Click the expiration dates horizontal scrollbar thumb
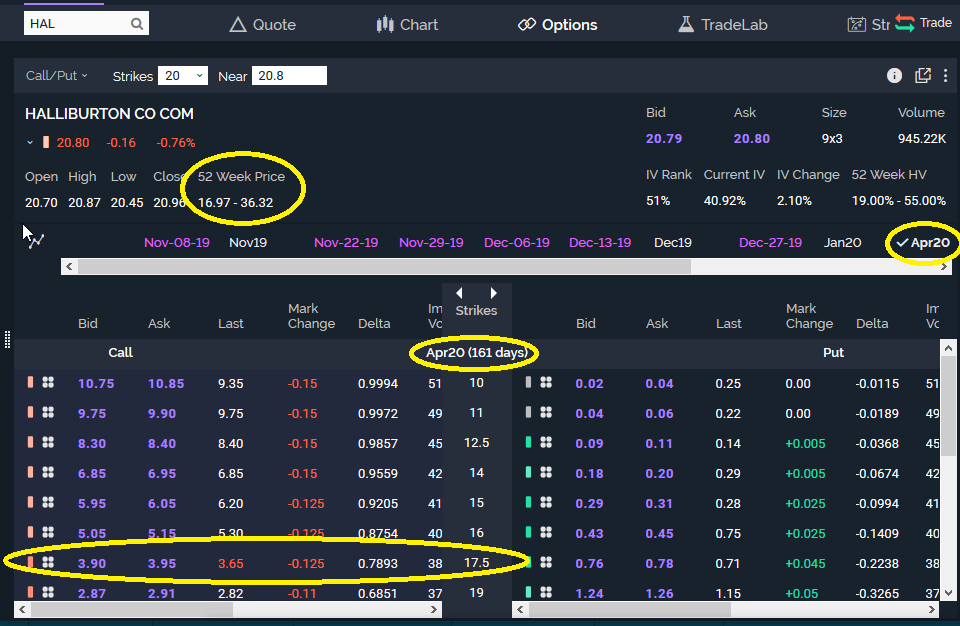 (384, 266)
